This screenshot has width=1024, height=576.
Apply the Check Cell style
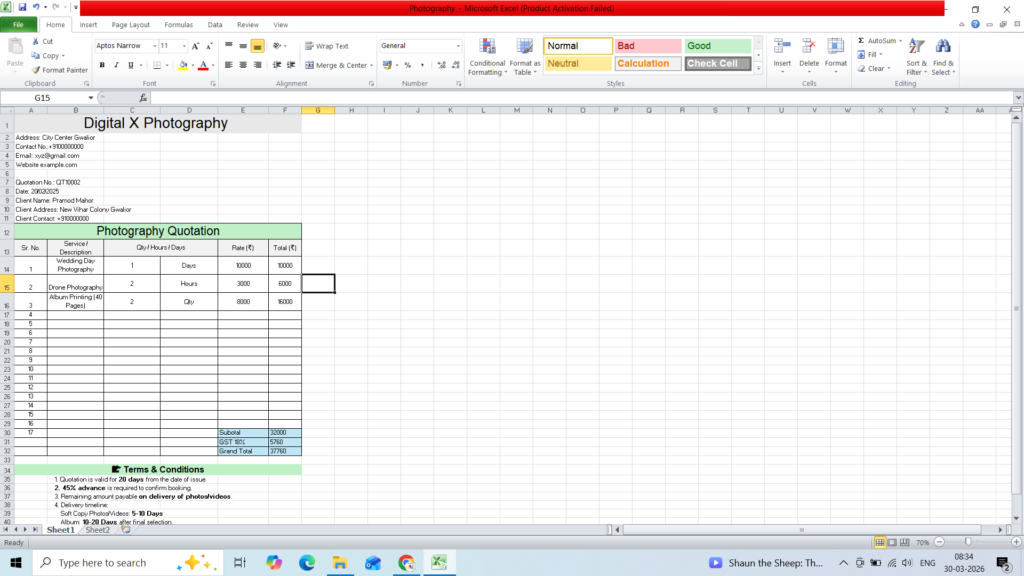(718, 63)
